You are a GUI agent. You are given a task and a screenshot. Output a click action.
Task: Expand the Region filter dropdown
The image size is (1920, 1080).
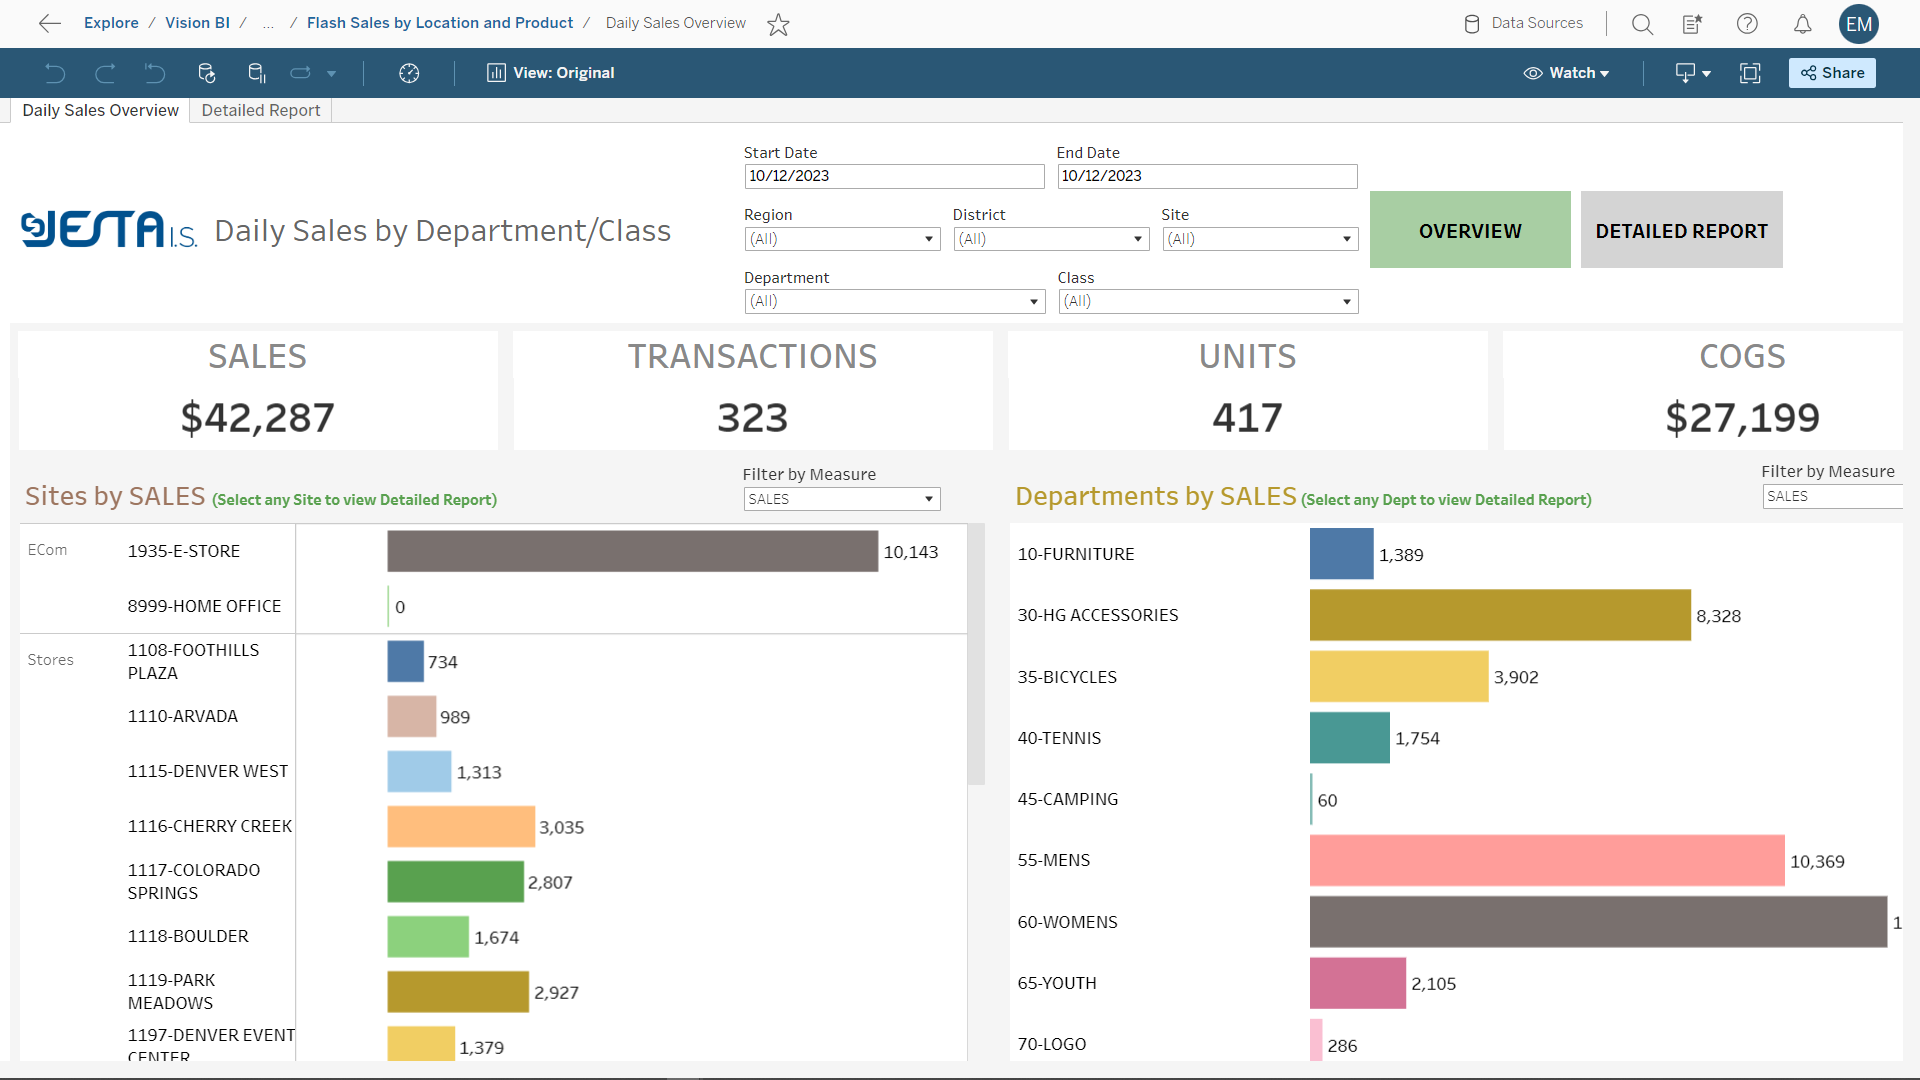[x=842, y=239]
